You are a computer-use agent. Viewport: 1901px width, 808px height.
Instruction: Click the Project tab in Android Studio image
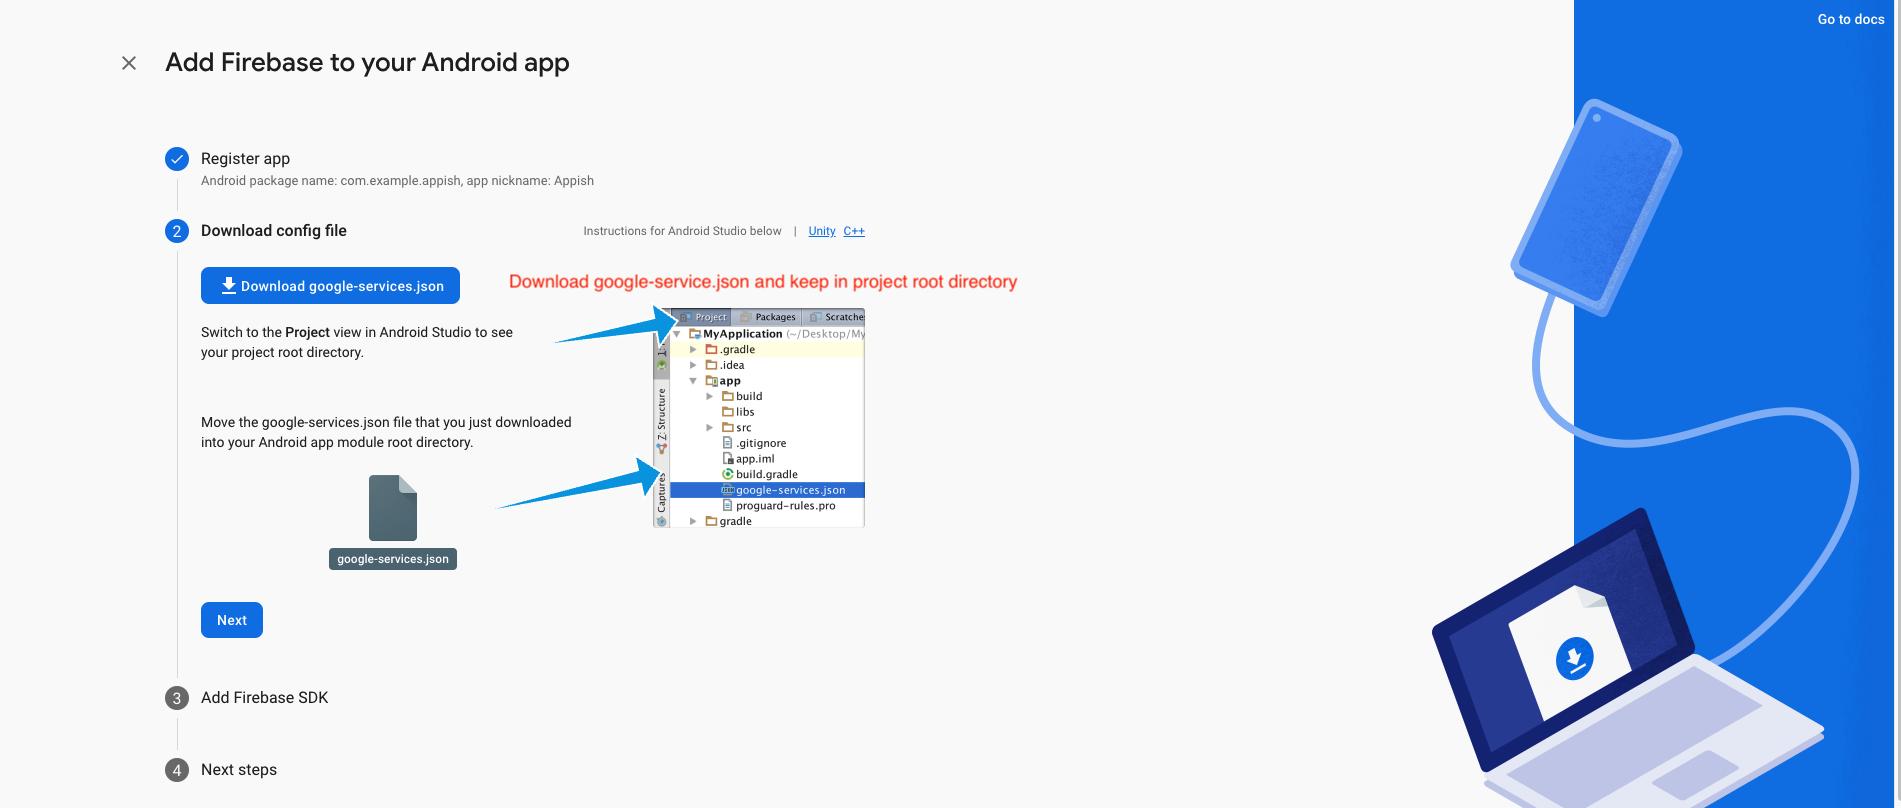coord(705,317)
